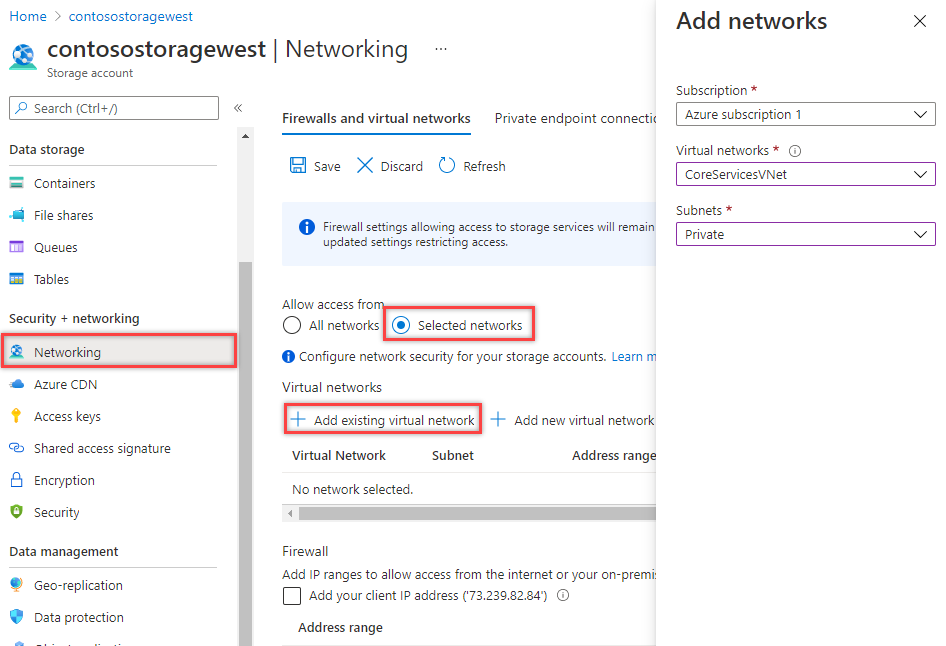
Task: Select the All networks radio option
Action: tap(292, 325)
